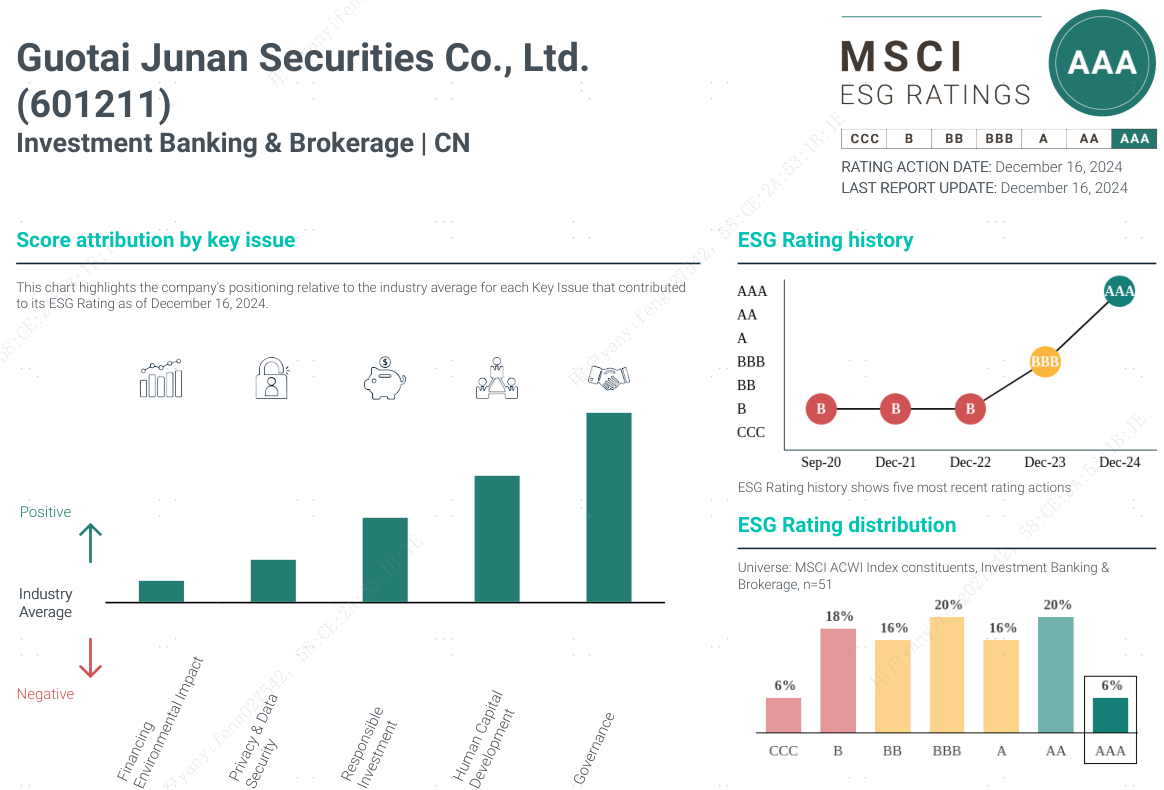The image size is (1164, 790).
Task: Click the BBB cell in rating scale
Action: pyautogui.click(x=999, y=139)
